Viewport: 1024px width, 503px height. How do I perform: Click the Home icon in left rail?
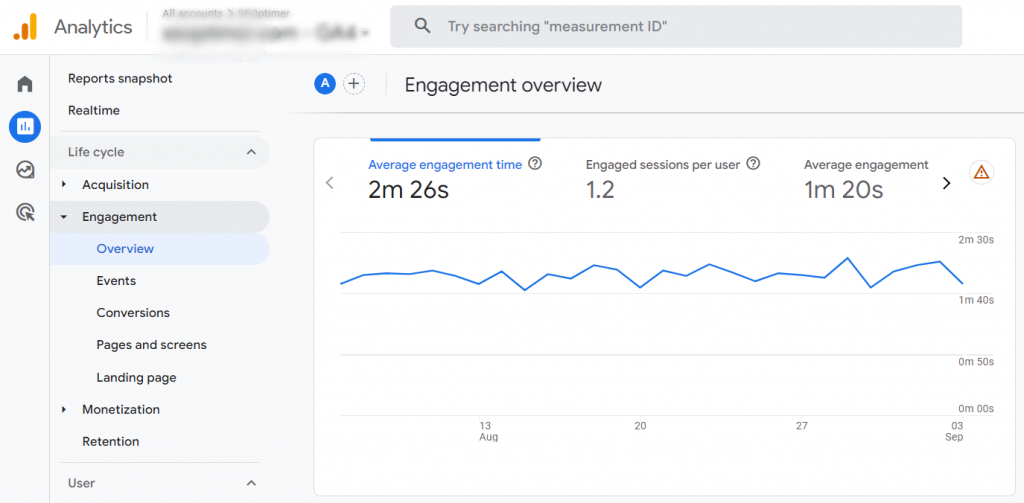tap(25, 84)
